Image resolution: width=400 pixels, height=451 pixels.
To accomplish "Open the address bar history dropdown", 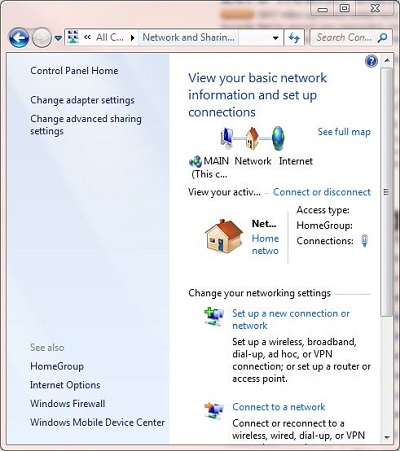I will [x=276, y=38].
